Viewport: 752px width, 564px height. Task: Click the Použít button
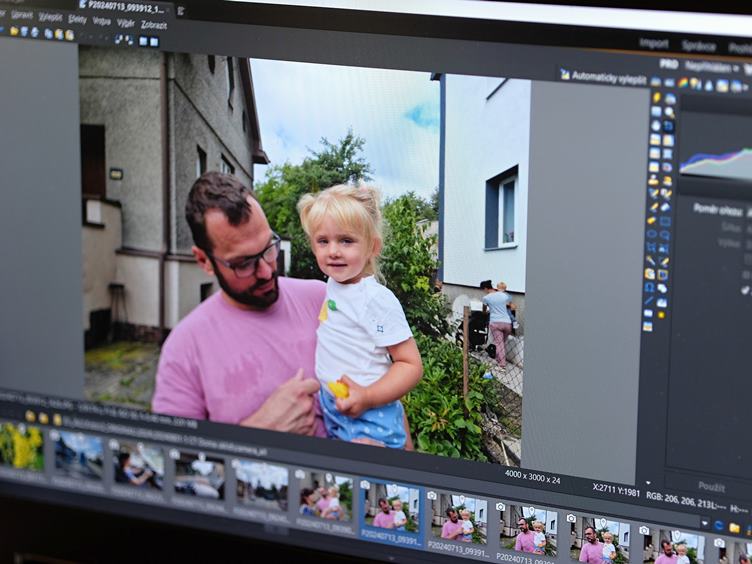coord(712,487)
